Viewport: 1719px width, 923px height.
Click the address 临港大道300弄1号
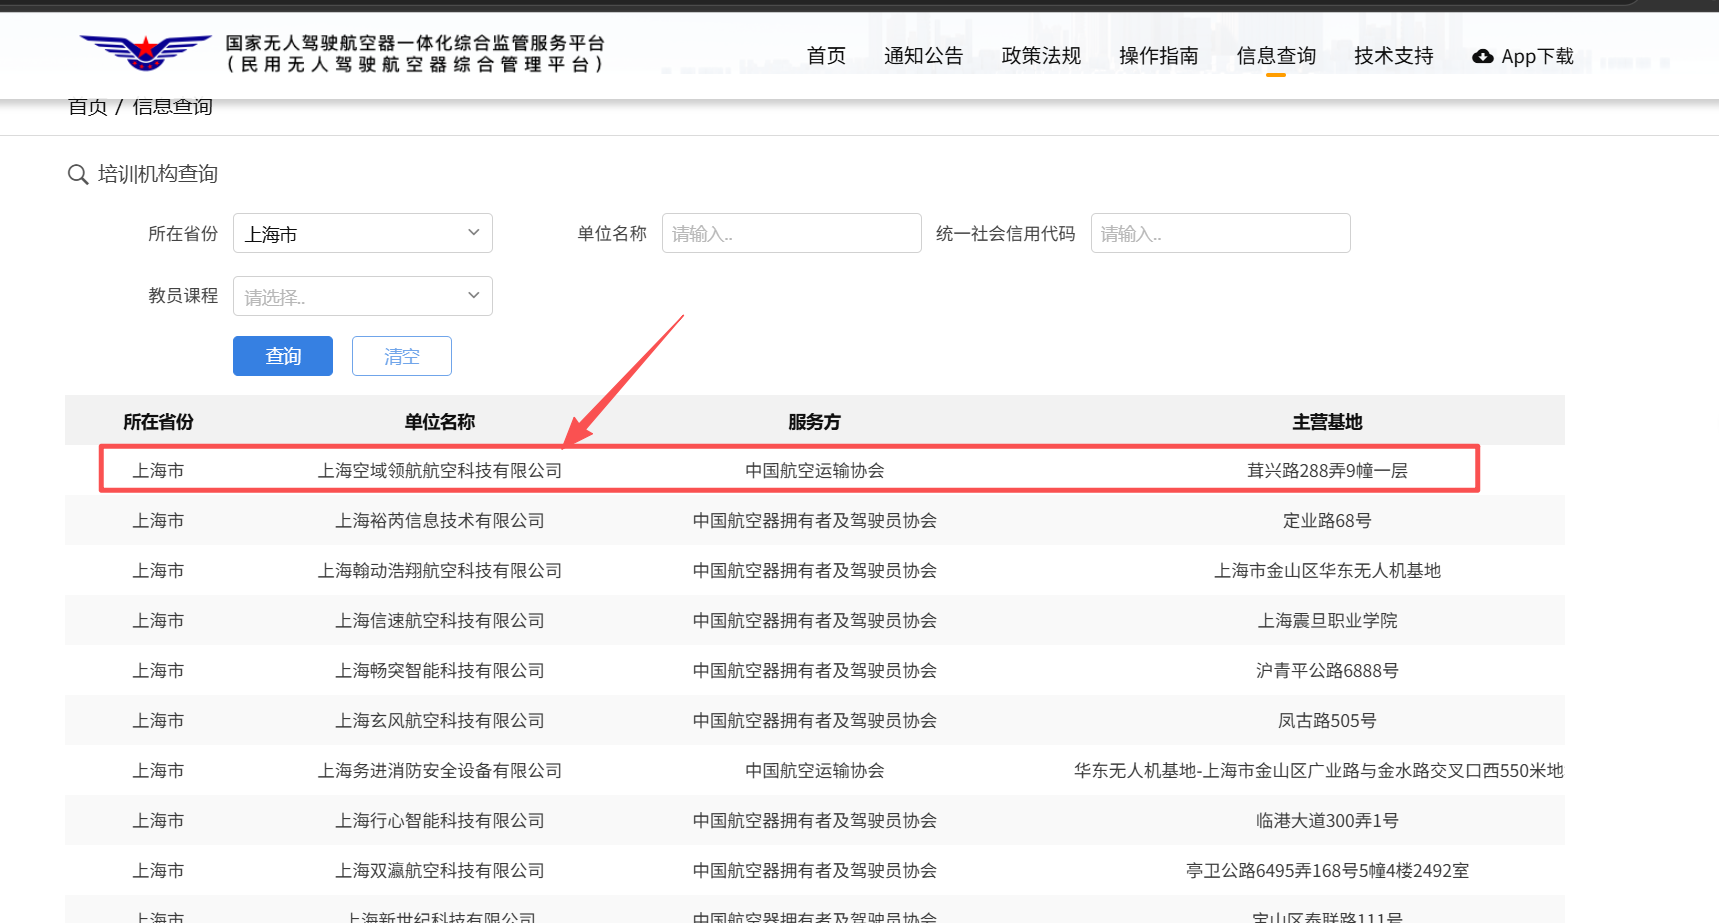[1327, 821]
